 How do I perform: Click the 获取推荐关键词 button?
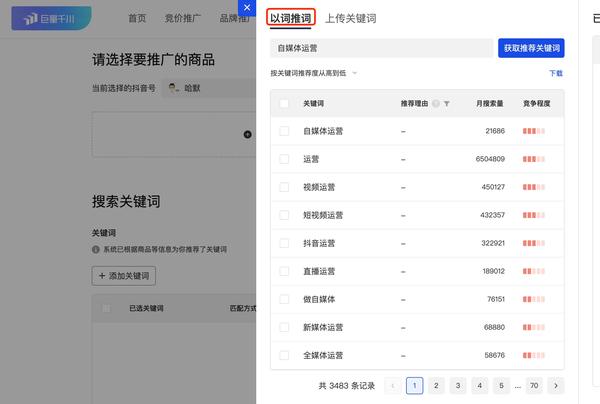[x=531, y=48]
